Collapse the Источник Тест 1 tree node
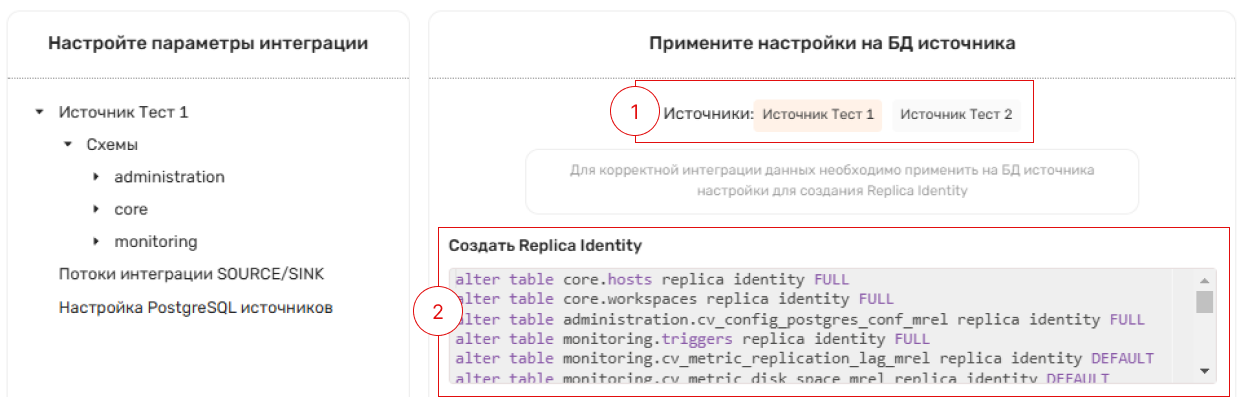1239x397 pixels. point(40,113)
